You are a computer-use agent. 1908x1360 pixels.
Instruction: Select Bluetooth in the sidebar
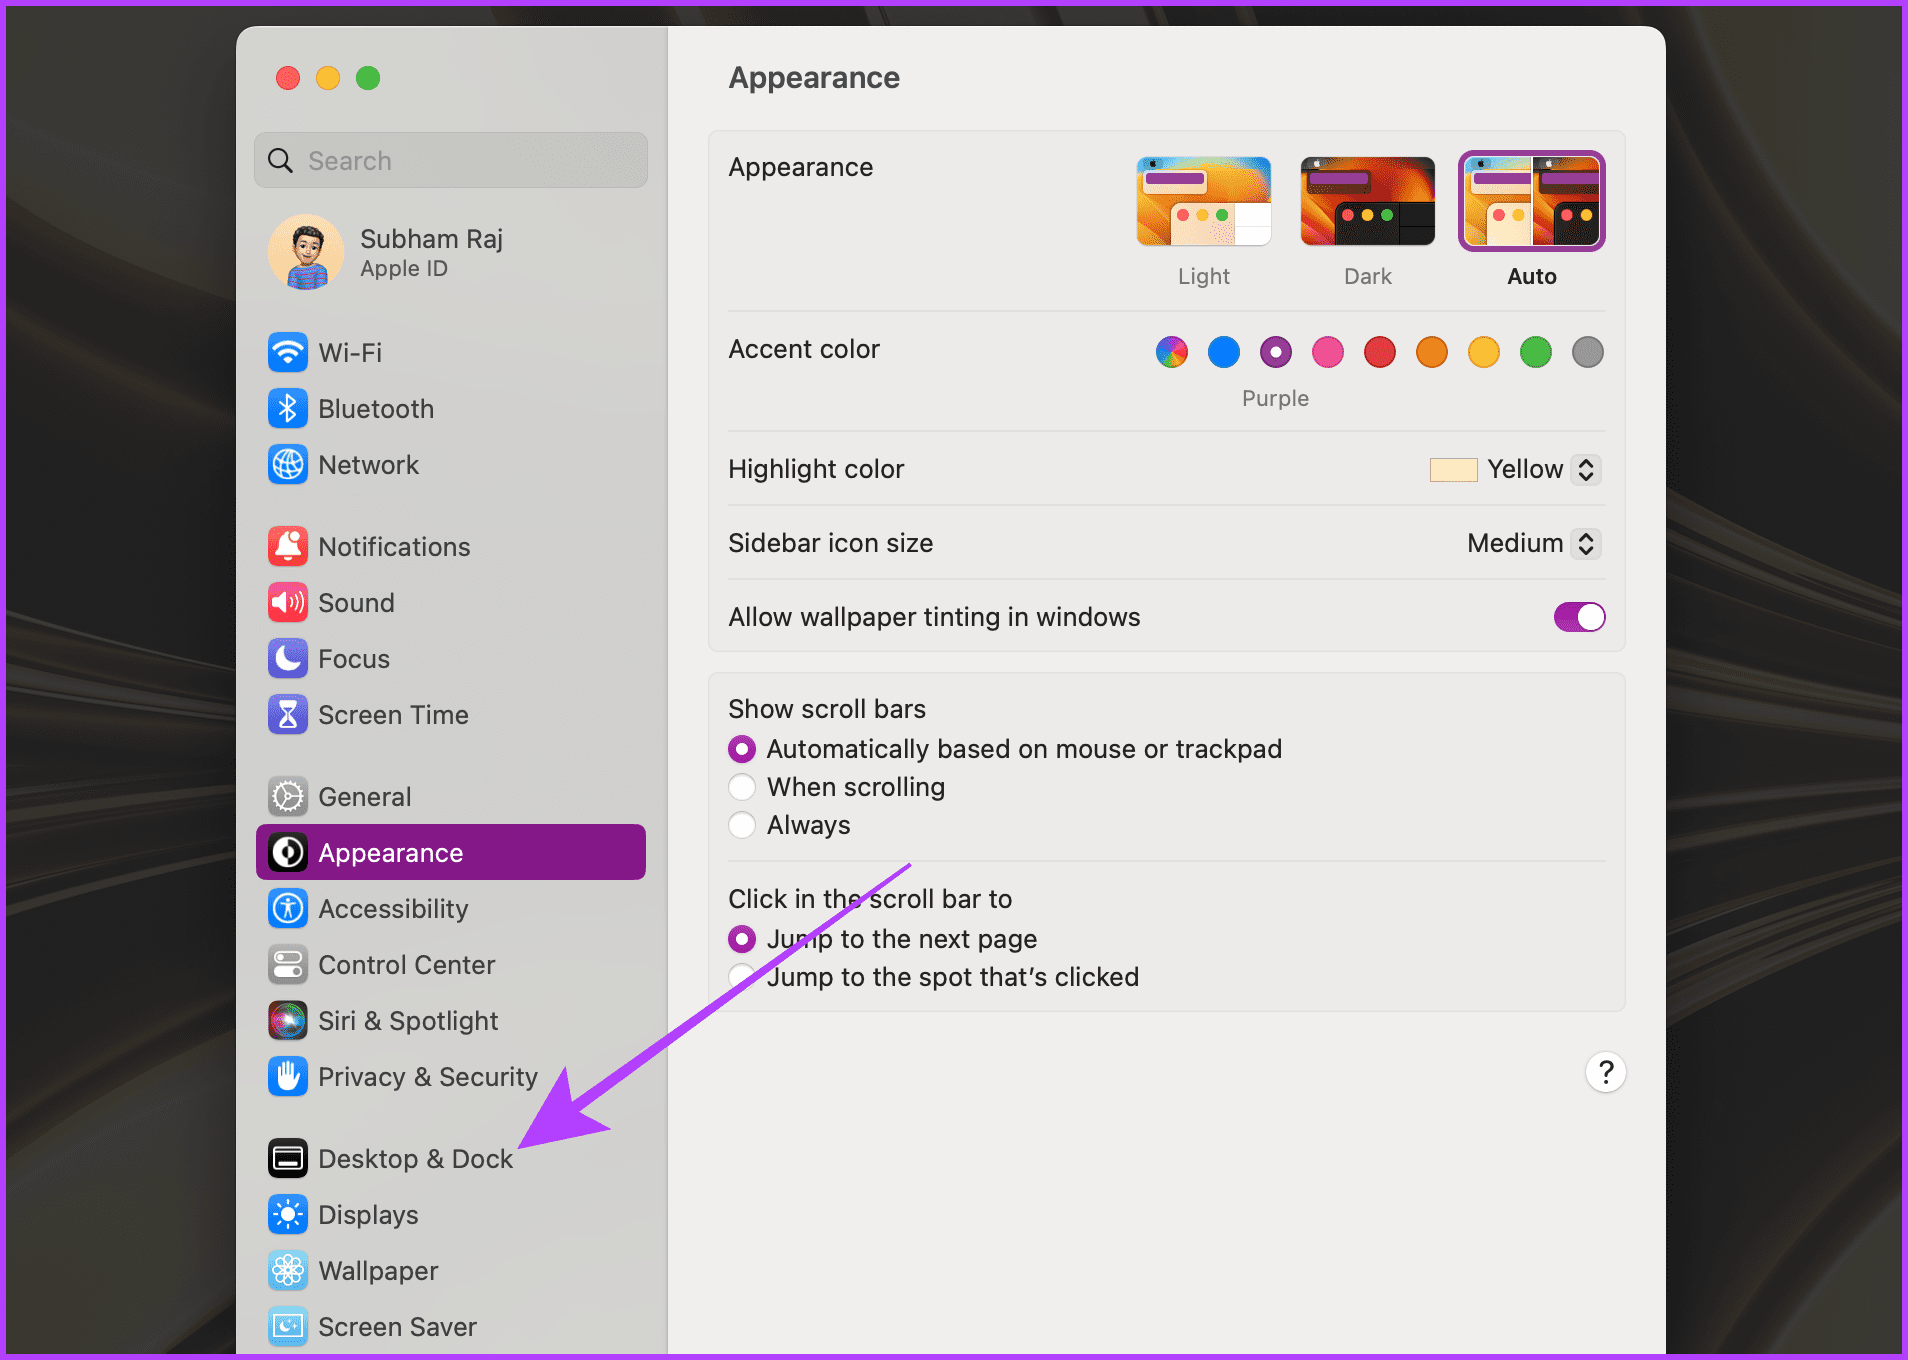pyautogui.click(x=376, y=408)
